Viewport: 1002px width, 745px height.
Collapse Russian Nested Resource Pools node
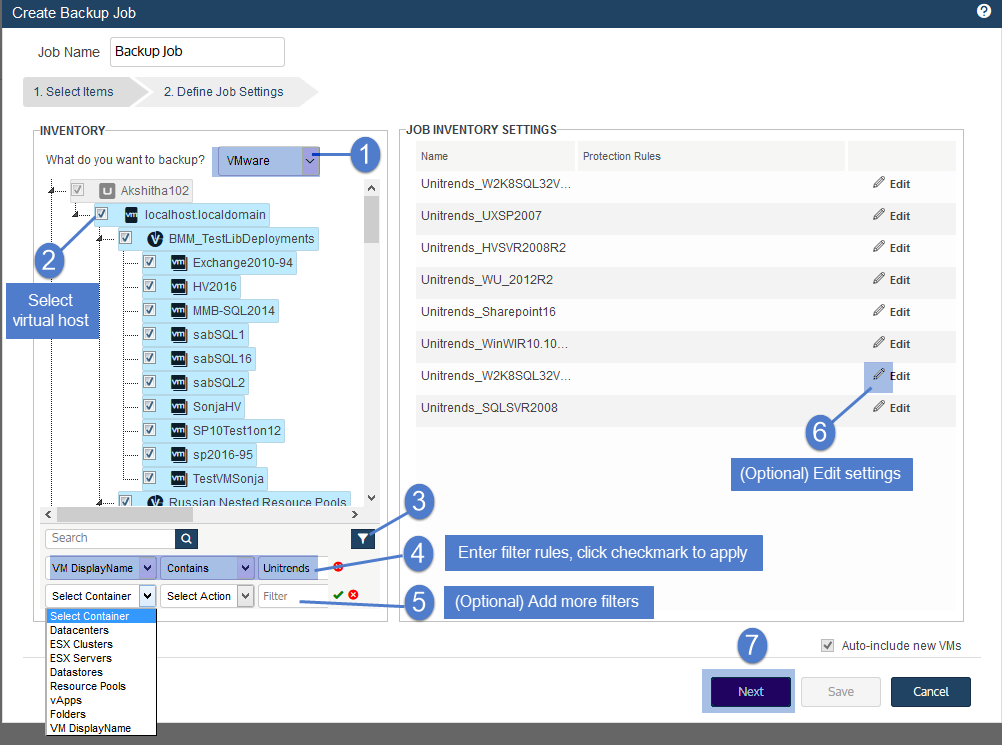point(99,502)
